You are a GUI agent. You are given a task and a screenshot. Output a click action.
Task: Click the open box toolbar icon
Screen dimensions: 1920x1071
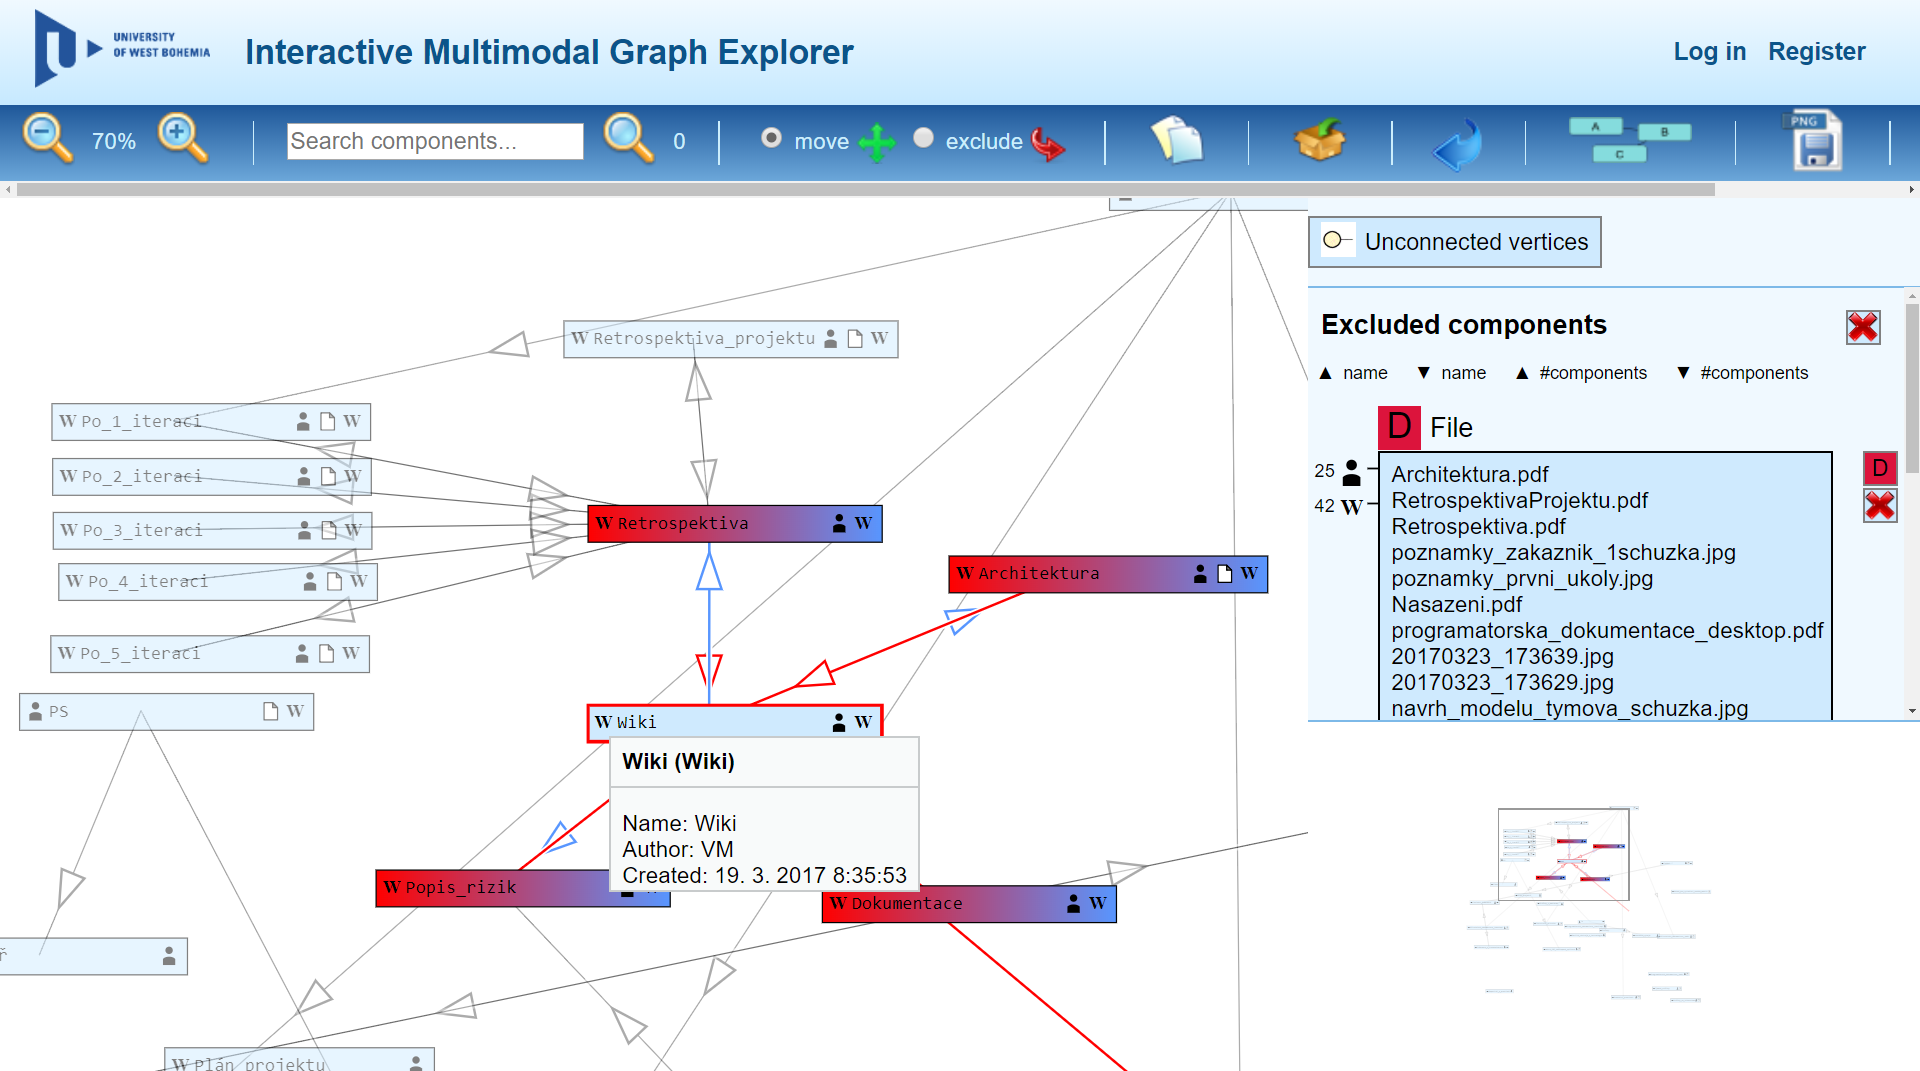pos(1320,140)
